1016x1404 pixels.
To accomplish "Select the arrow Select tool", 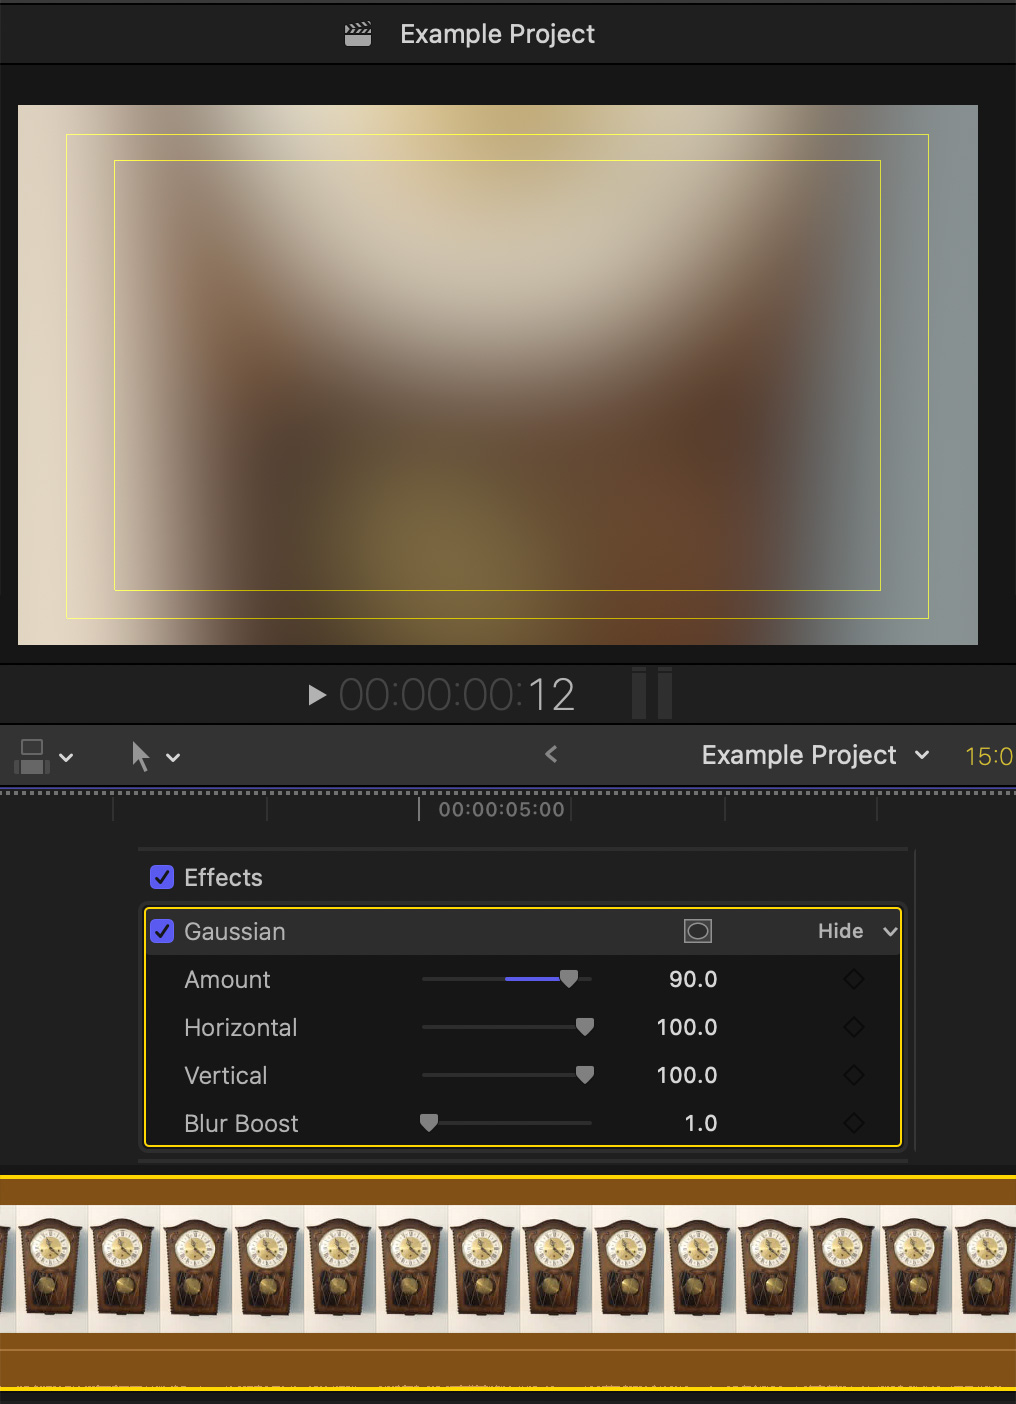I will (x=141, y=756).
